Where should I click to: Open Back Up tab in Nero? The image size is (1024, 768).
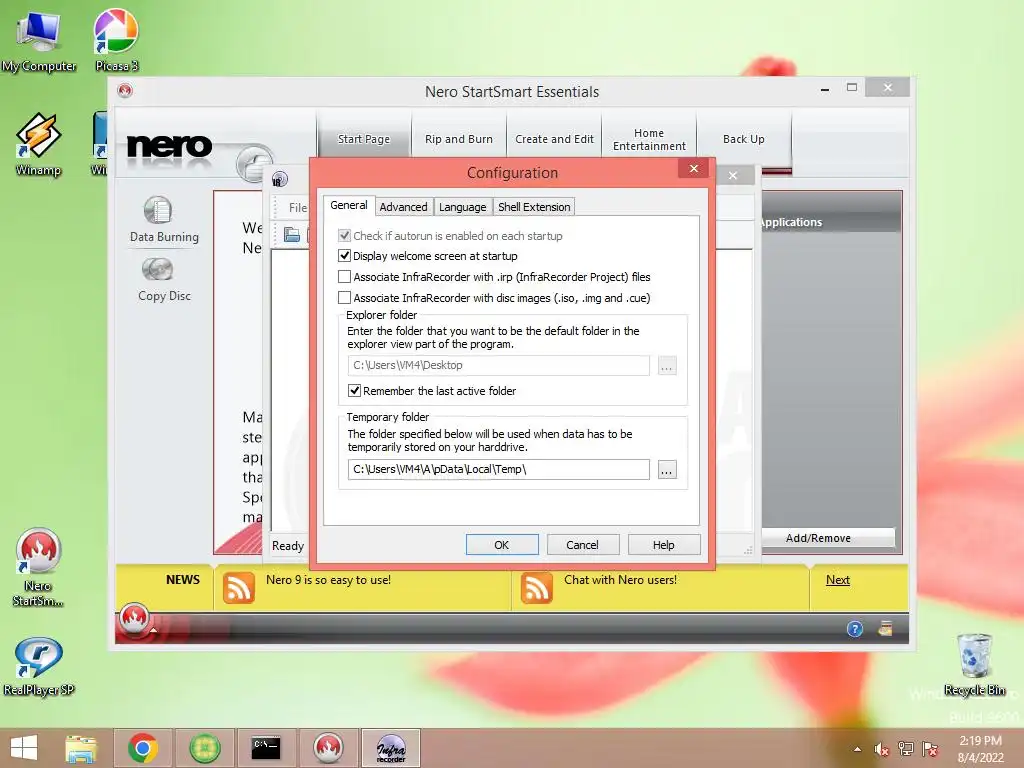point(744,138)
